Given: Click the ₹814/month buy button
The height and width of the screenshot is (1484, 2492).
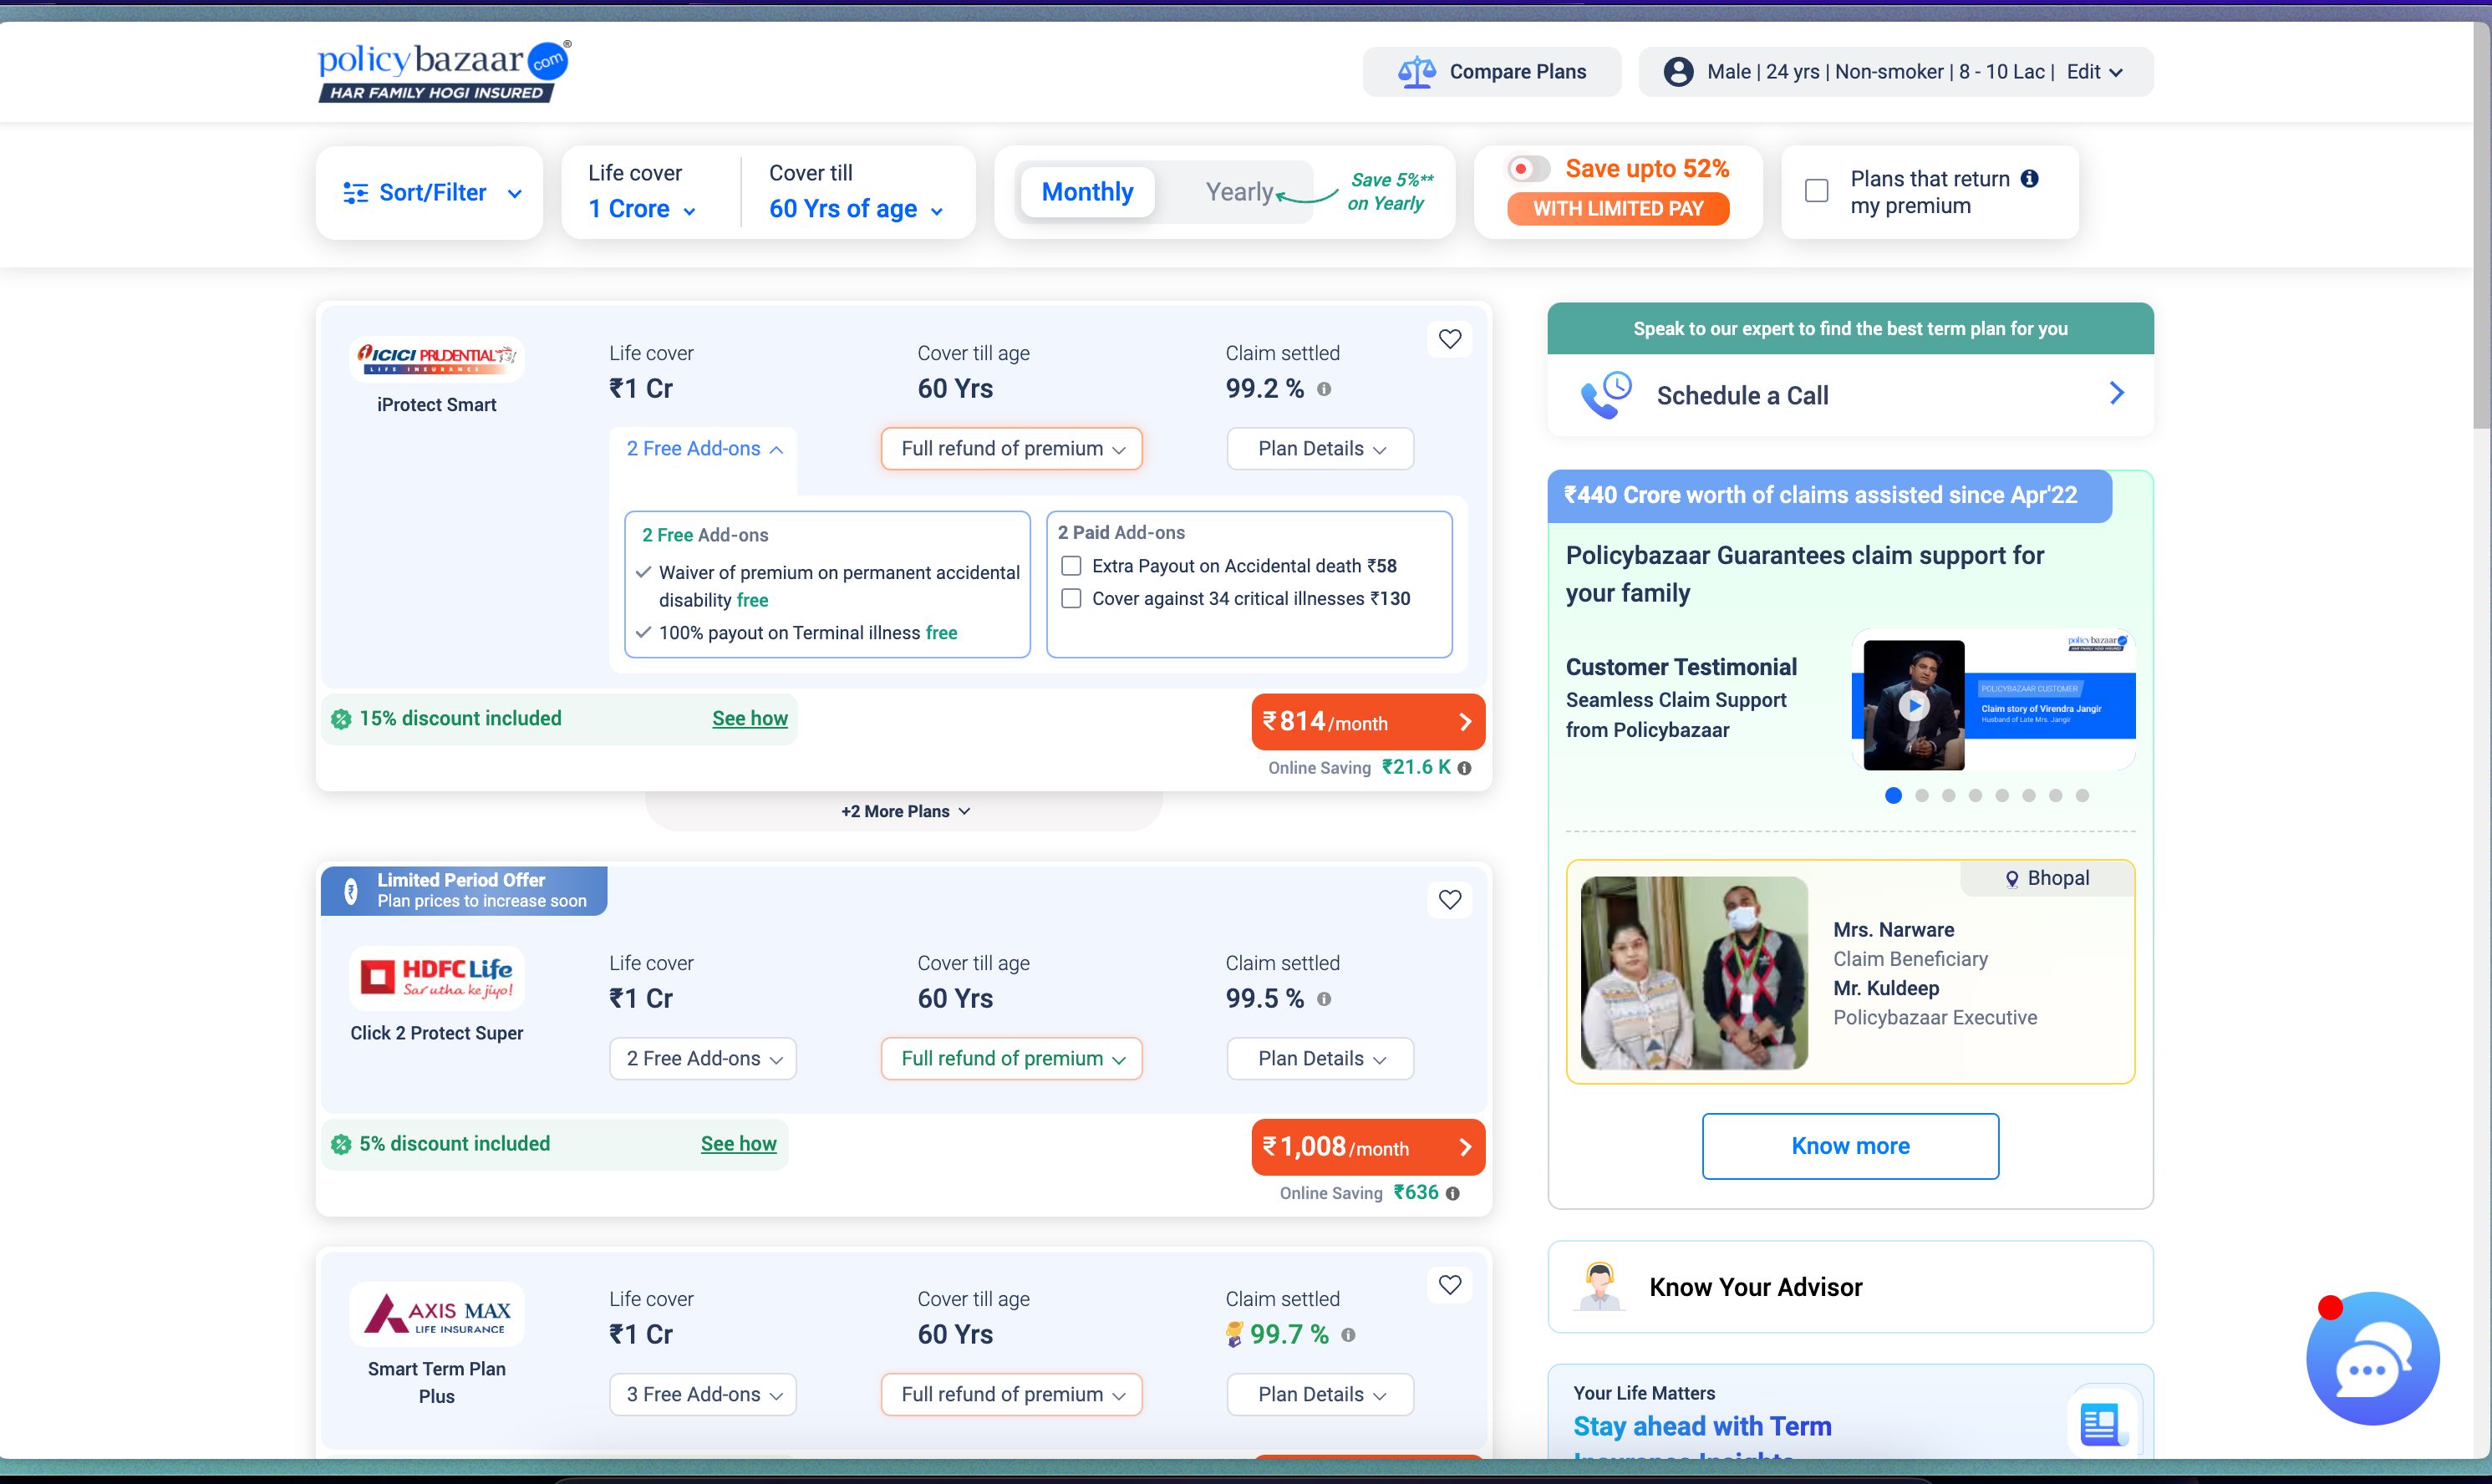Looking at the screenshot, I should point(1368,722).
